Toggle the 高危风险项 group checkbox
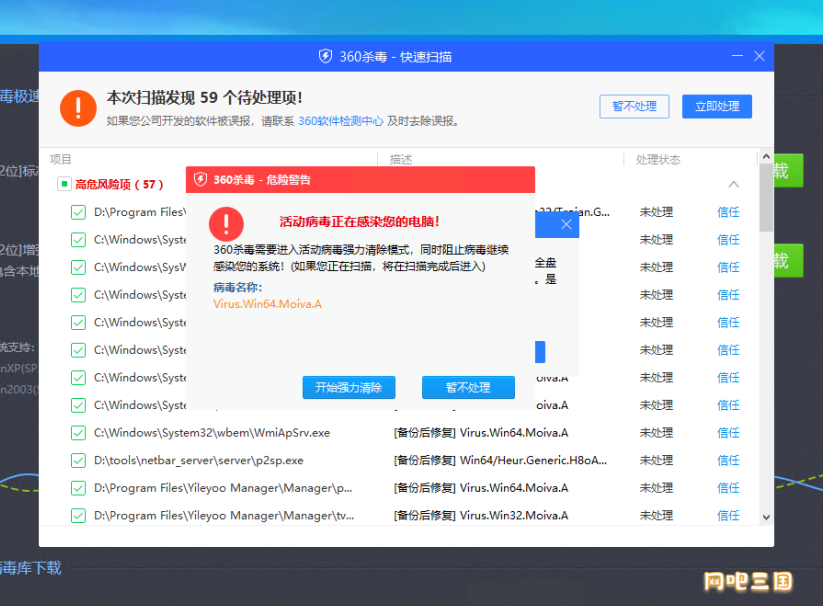The image size is (823, 606). tap(64, 184)
